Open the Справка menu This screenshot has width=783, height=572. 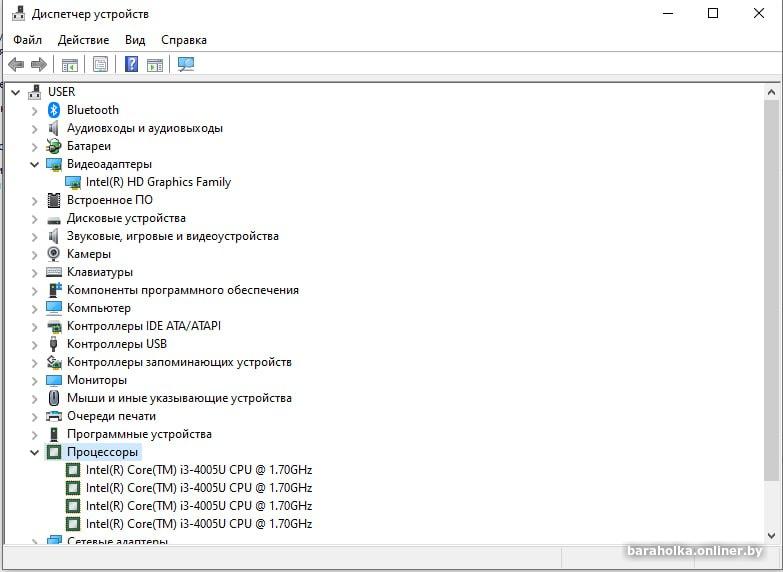[x=184, y=40]
